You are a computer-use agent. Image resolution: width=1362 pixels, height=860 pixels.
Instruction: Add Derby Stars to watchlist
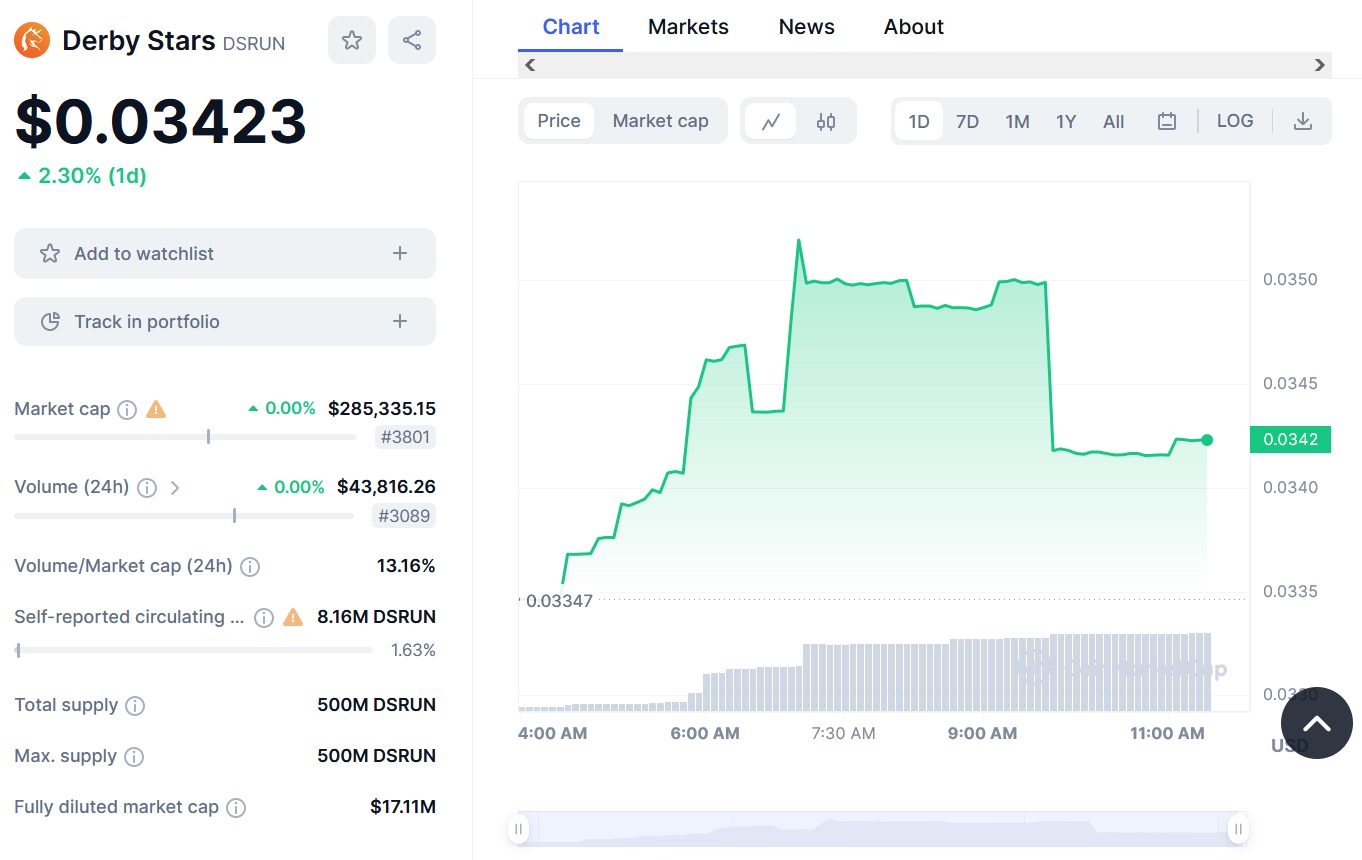click(225, 253)
